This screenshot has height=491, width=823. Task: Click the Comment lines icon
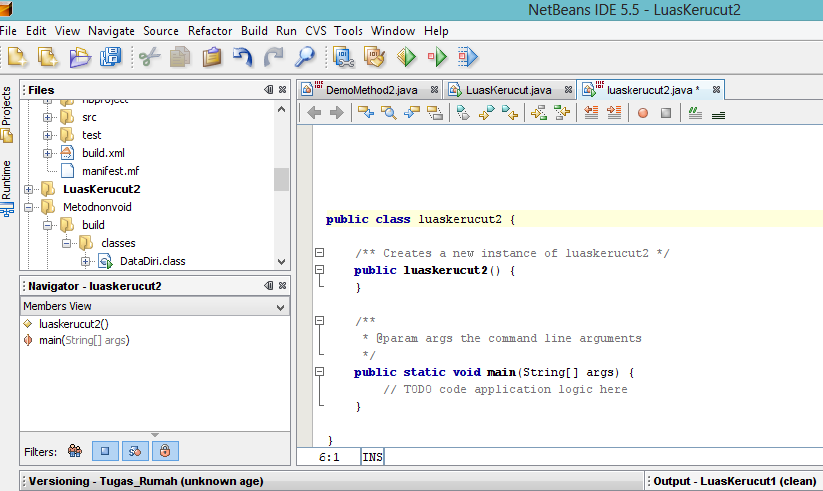click(x=695, y=112)
